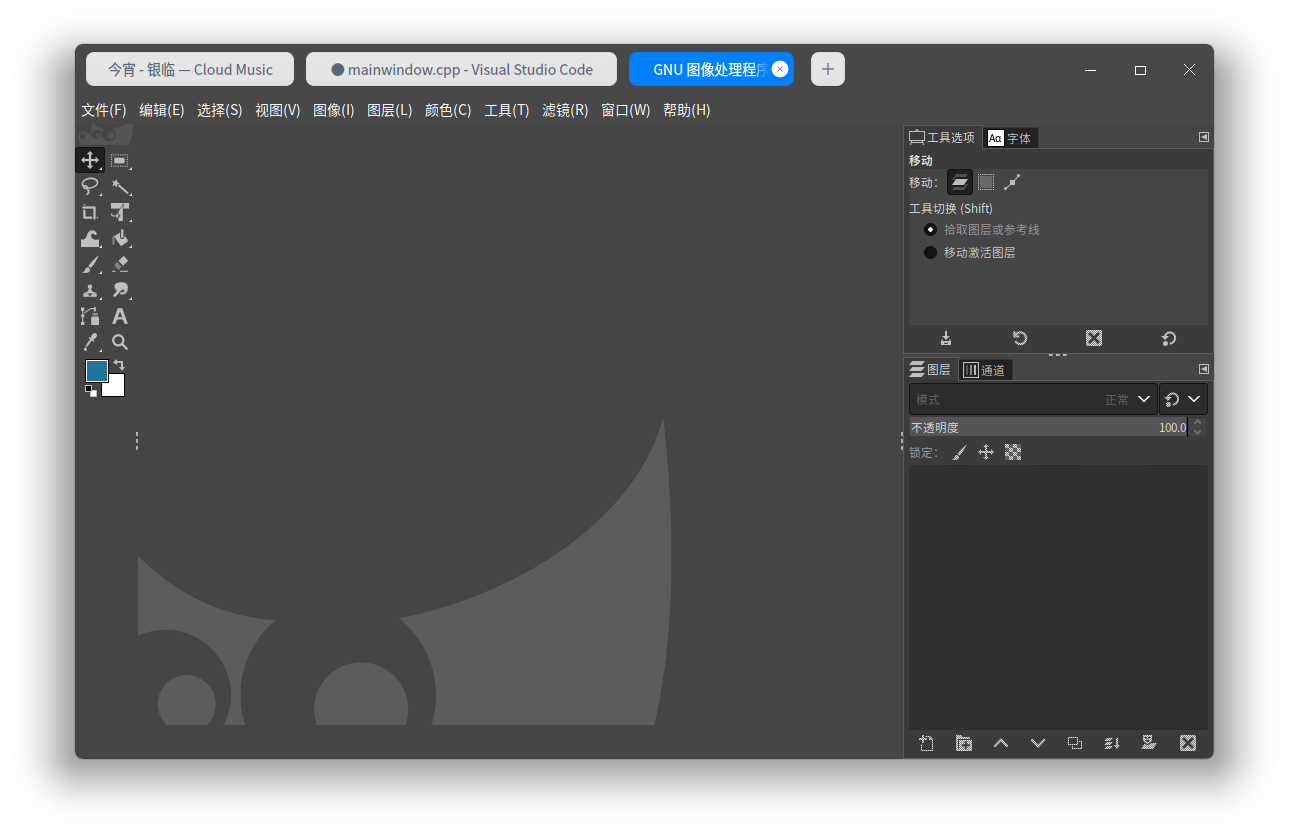Image resolution: width=1293 pixels, height=840 pixels.
Task: Select the Bucket Fill tool
Action: pyautogui.click(x=120, y=238)
